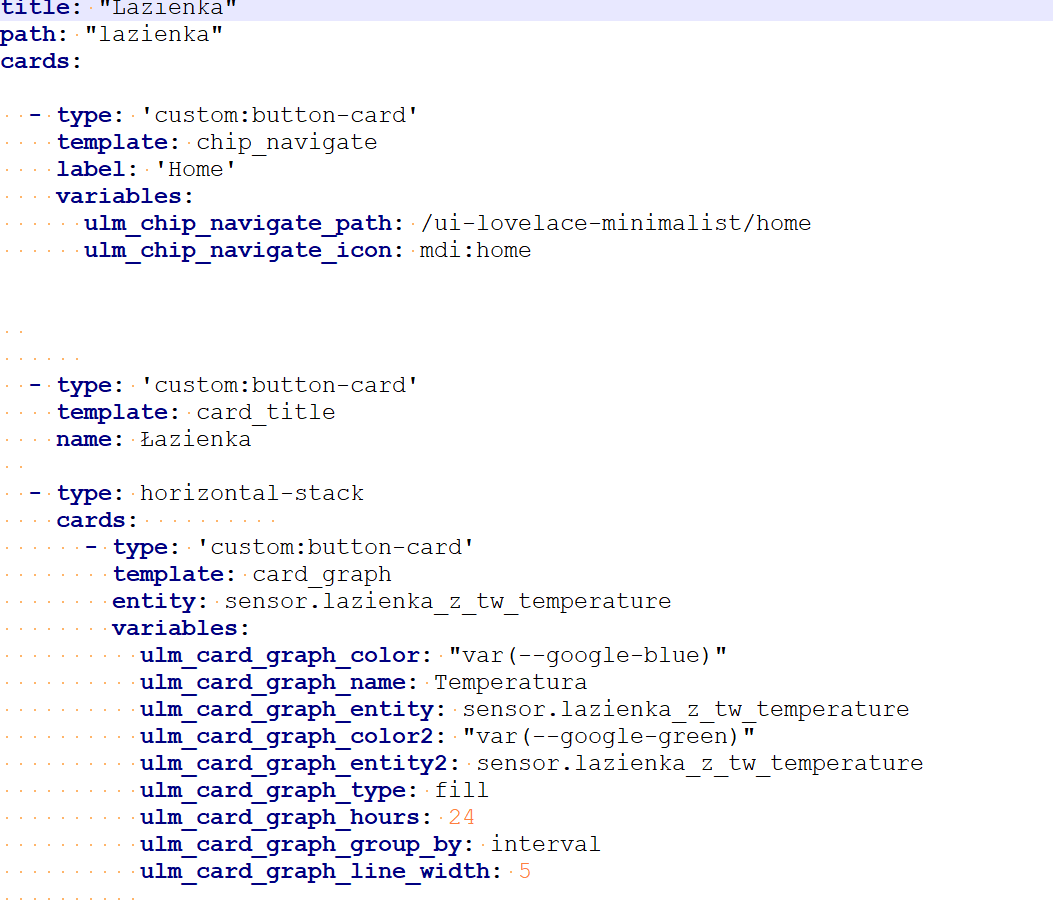
Task: Select the hours value 24
Action: [461, 817]
